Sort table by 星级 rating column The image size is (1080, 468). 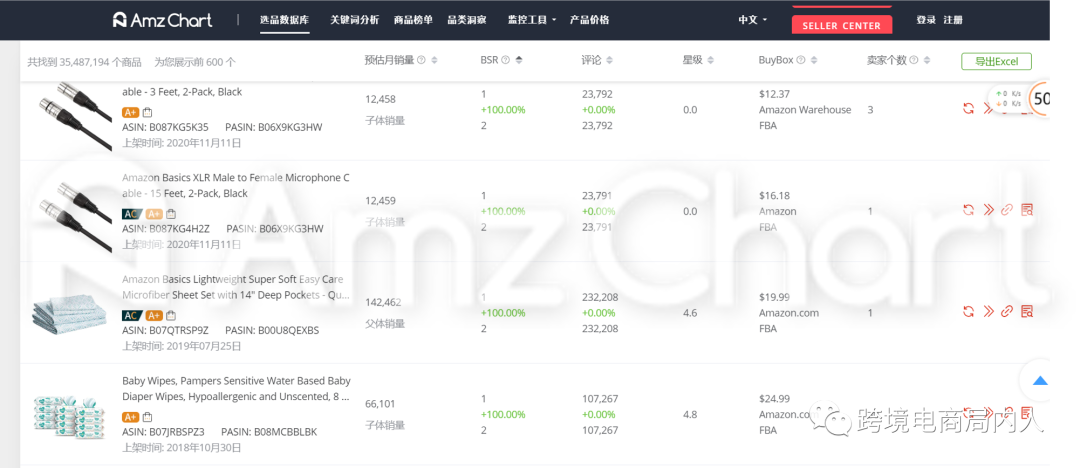pos(710,61)
